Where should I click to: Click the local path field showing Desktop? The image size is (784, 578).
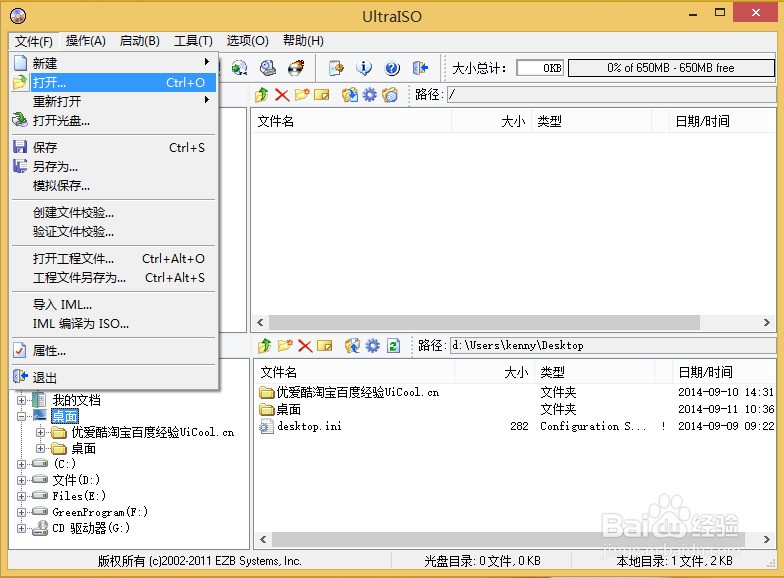612,346
